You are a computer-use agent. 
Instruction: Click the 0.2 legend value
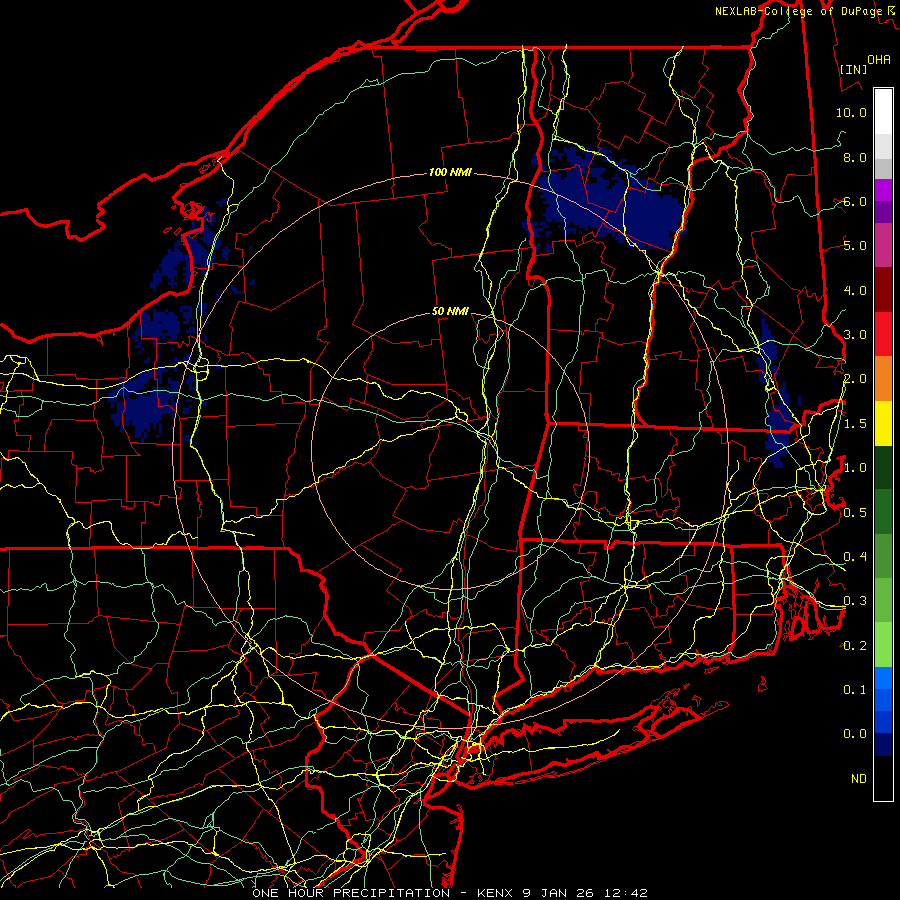(x=855, y=646)
